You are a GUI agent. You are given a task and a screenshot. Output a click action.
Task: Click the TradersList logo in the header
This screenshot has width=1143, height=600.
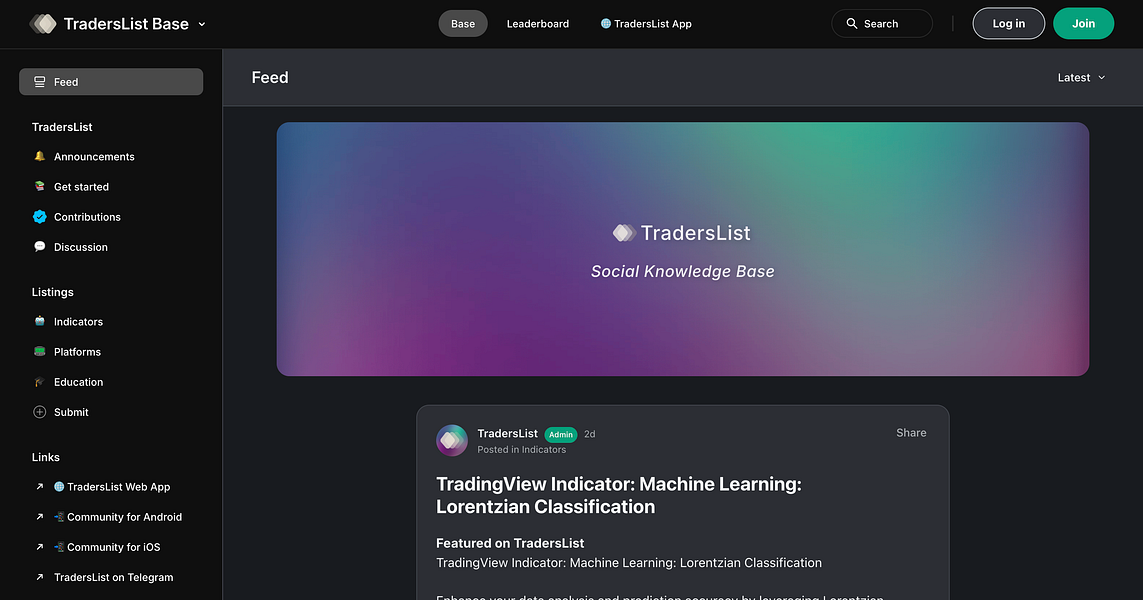tap(44, 23)
